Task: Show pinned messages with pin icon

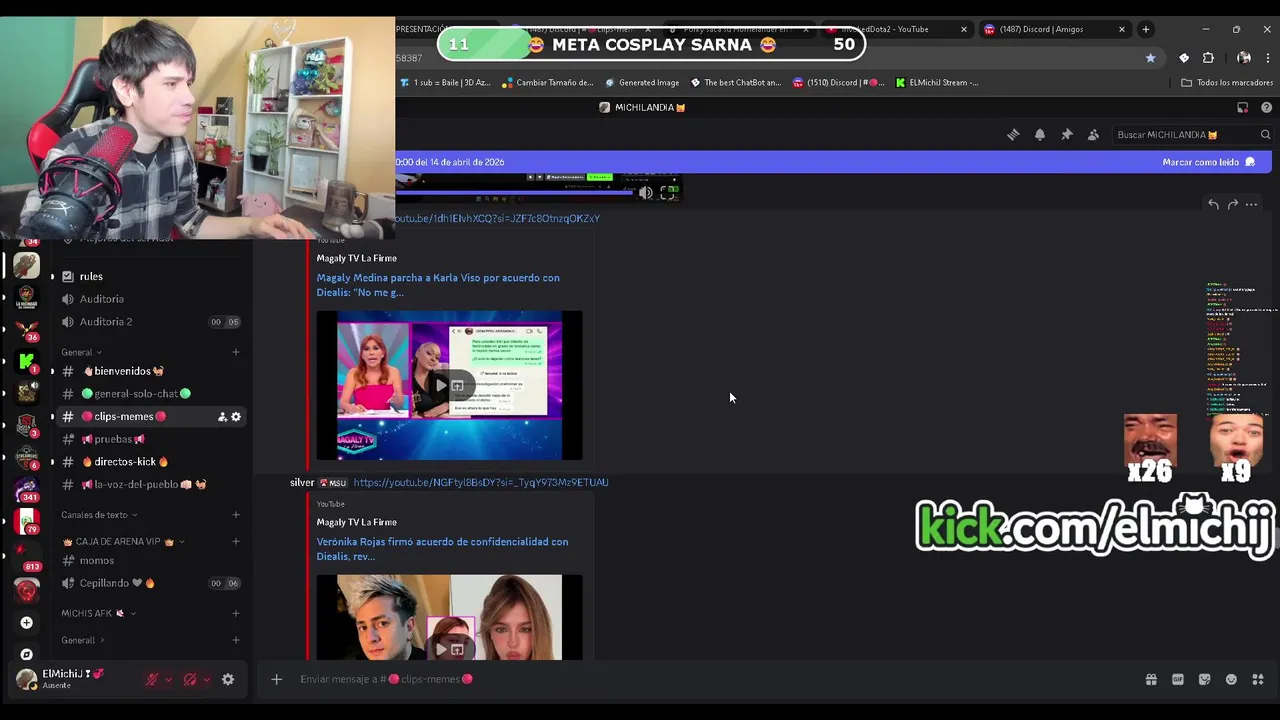Action: [1067, 135]
